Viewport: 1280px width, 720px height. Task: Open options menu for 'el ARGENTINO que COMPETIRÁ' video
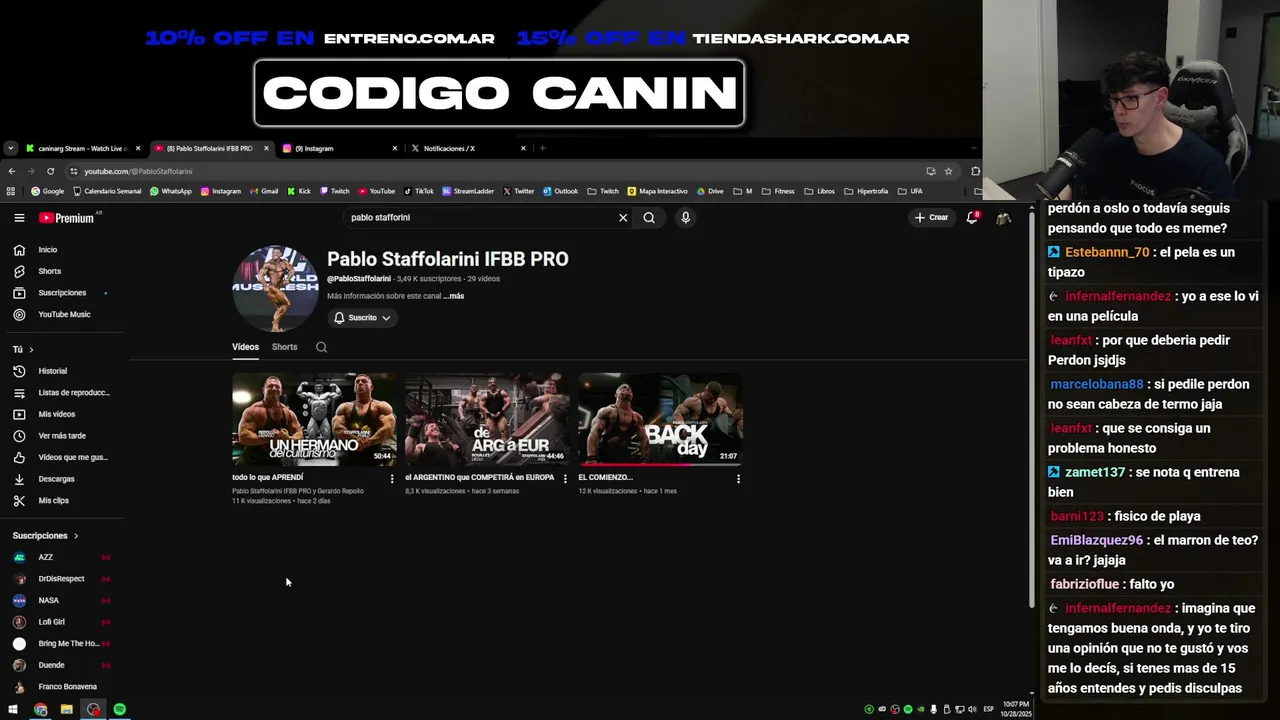[565, 479]
